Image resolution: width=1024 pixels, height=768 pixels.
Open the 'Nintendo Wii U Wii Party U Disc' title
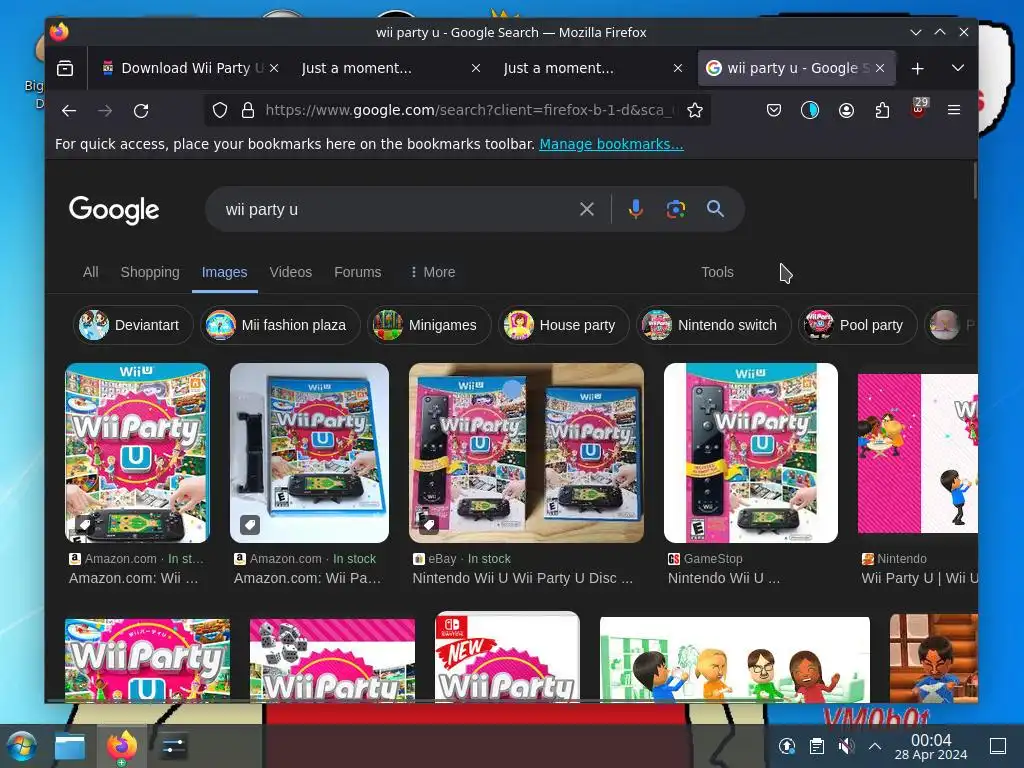(x=522, y=578)
